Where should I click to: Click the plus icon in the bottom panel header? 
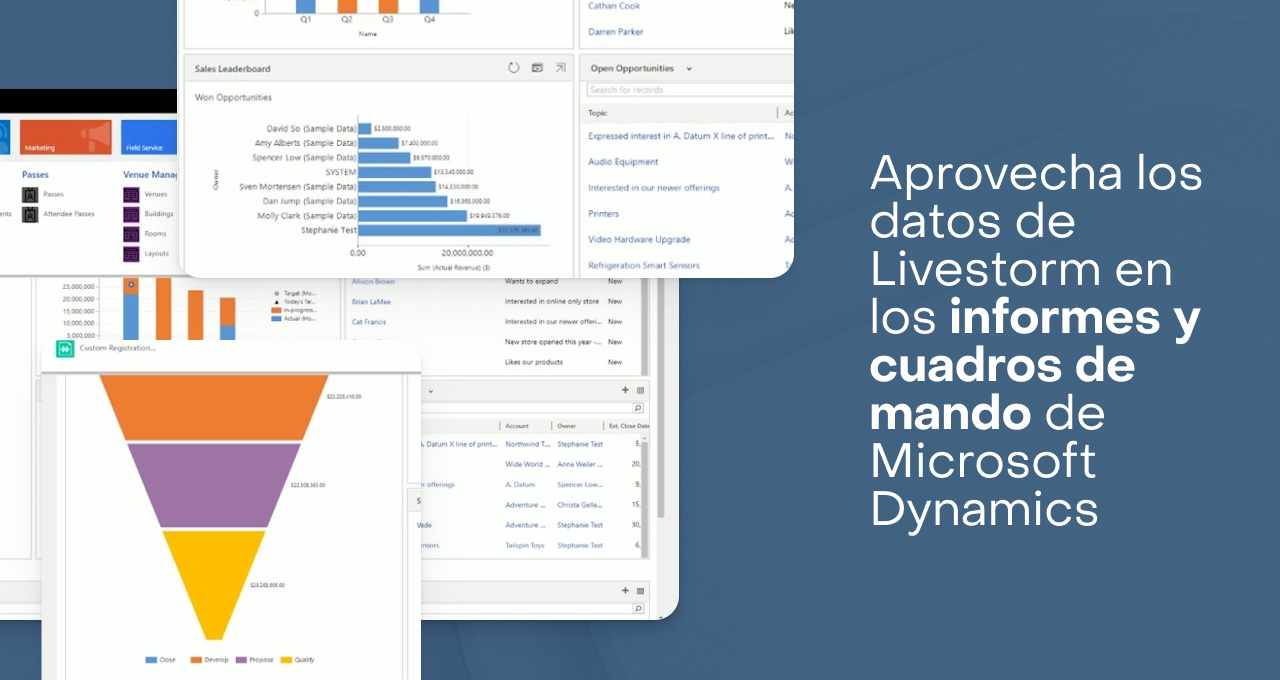(626, 591)
